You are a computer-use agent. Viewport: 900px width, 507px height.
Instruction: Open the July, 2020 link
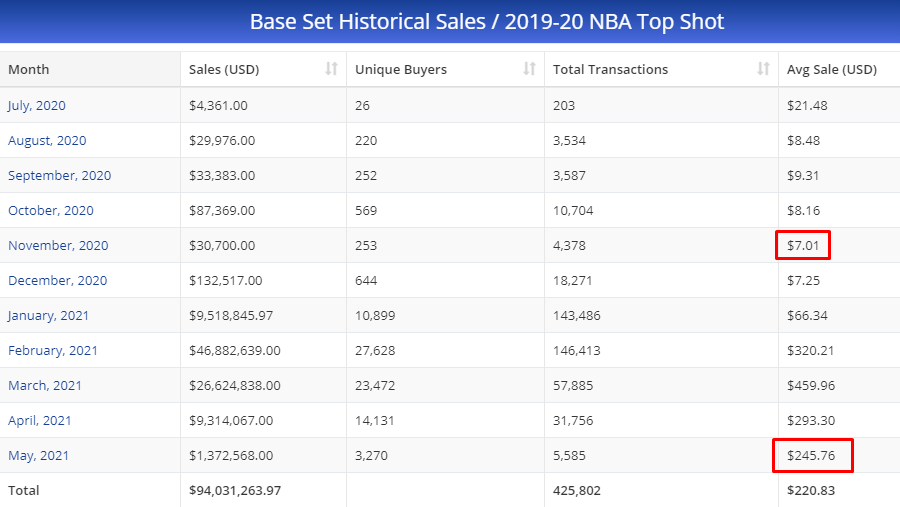click(37, 106)
